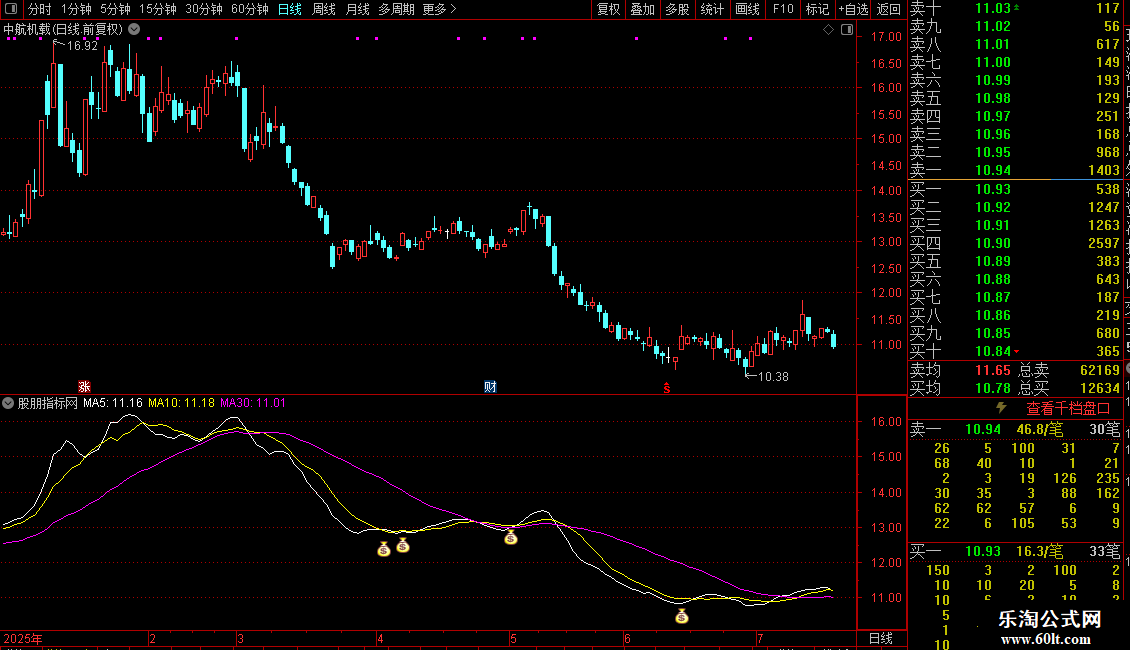Click the 10.38 low price label
Screen dimensions: 1130x650
point(773,376)
